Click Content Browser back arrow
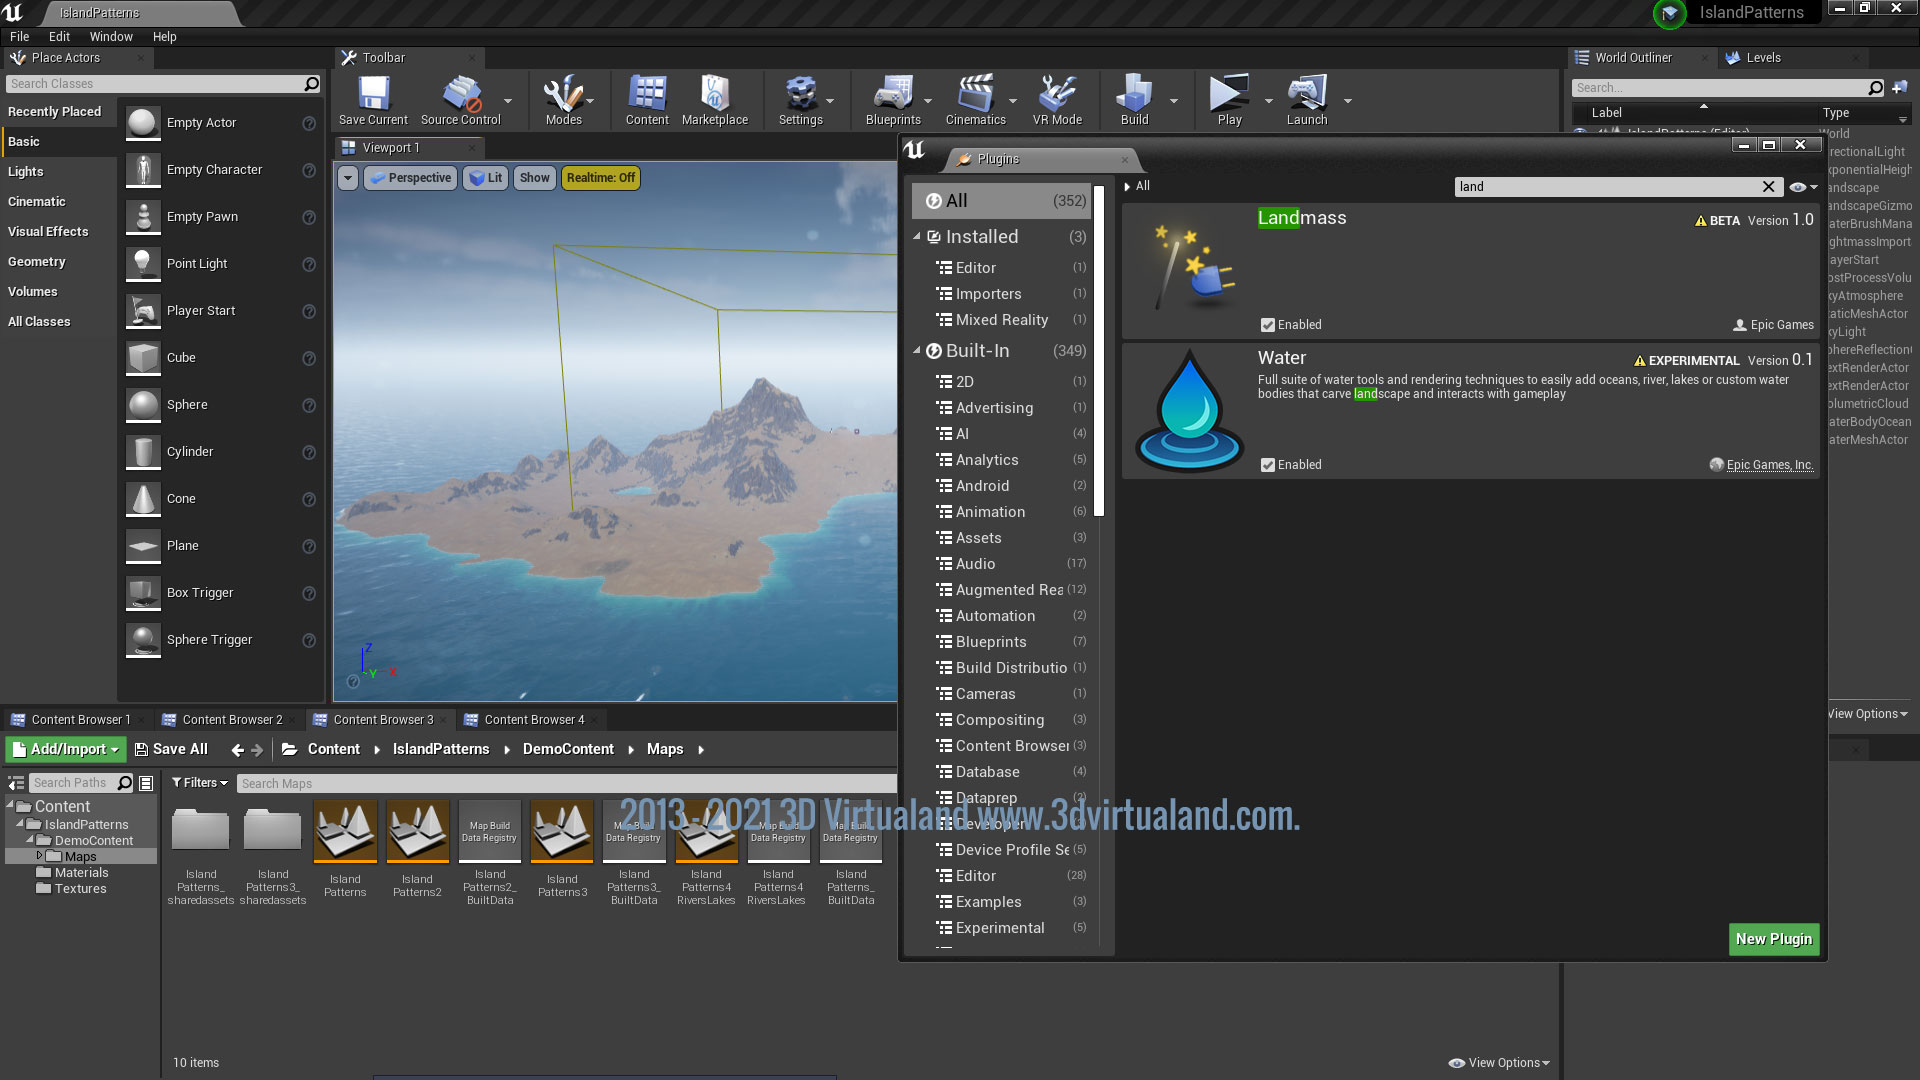1920x1080 pixels. pyautogui.click(x=237, y=750)
